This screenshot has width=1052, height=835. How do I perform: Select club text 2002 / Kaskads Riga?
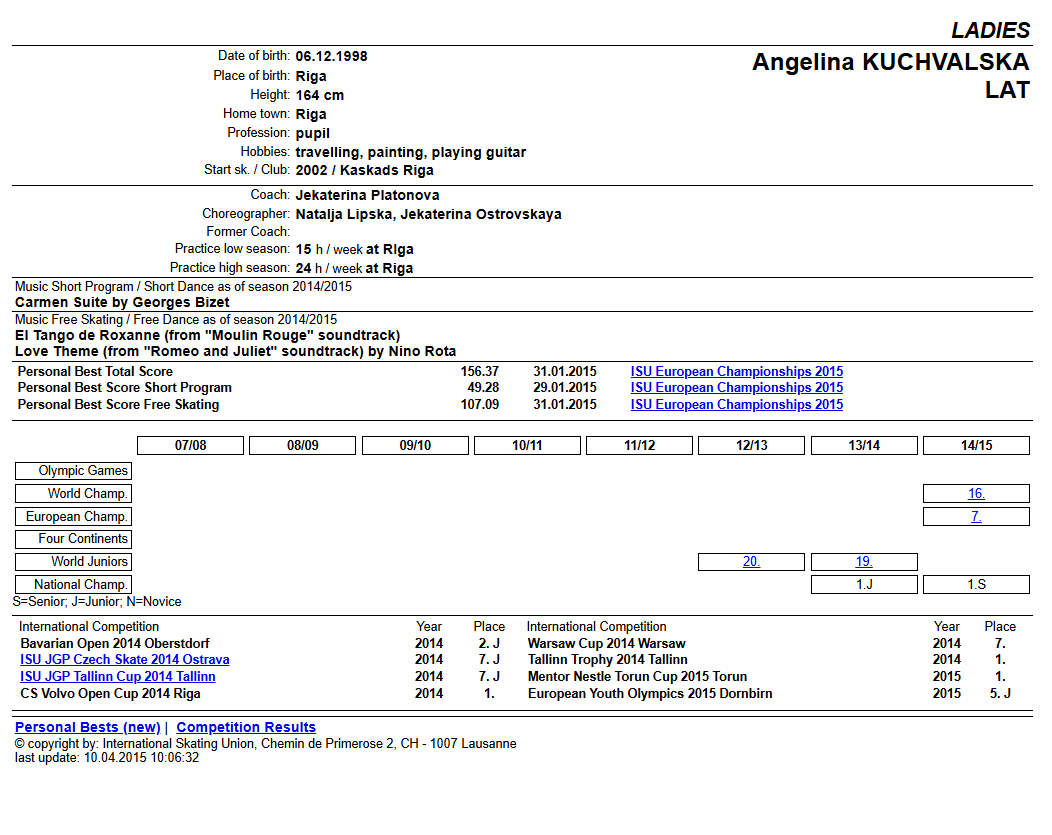[x=364, y=170]
